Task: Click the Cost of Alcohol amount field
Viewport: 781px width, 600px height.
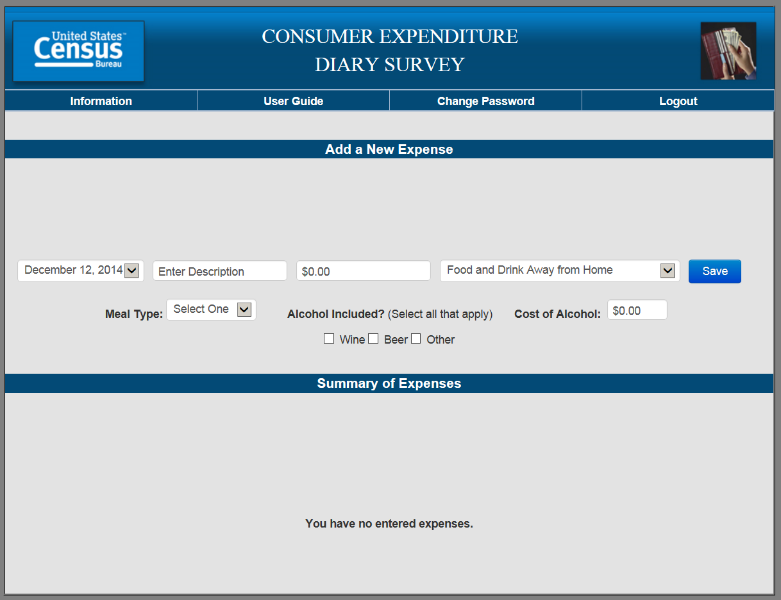Action: [x=636, y=311]
